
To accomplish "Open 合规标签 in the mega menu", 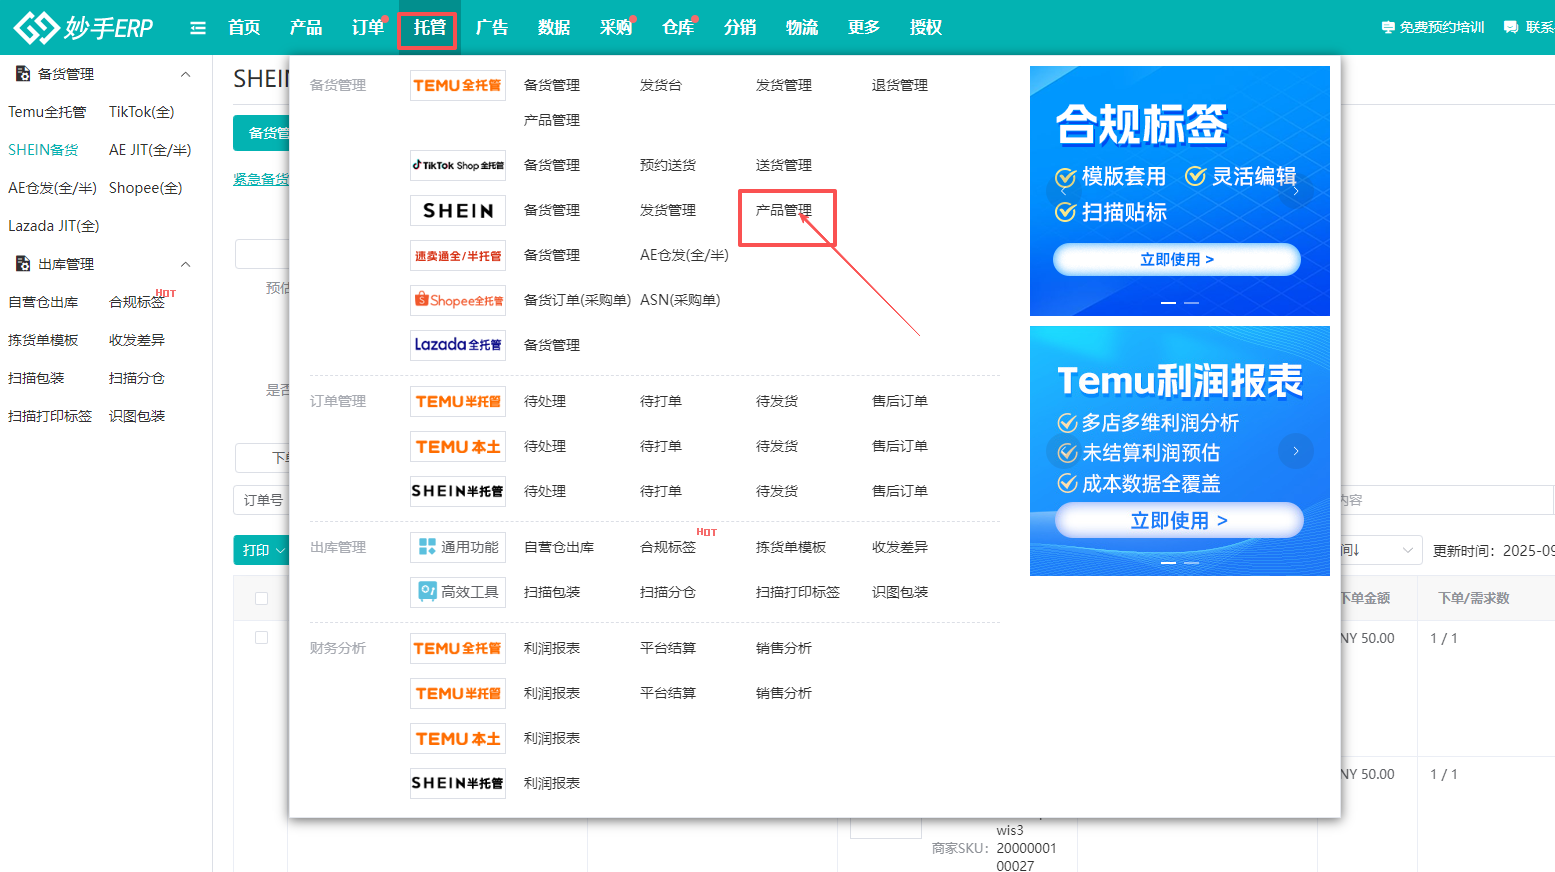I will [x=668, y=547].
